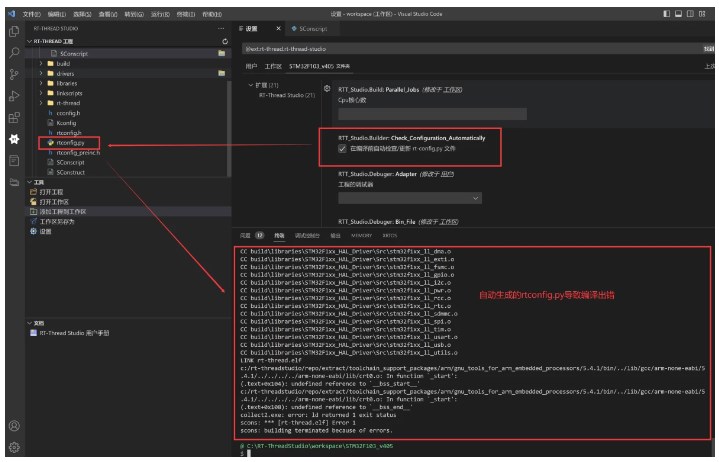This screenshot has height=462, width=719.
Task: Switch to the 问题 panel tab
Action: 245,236
